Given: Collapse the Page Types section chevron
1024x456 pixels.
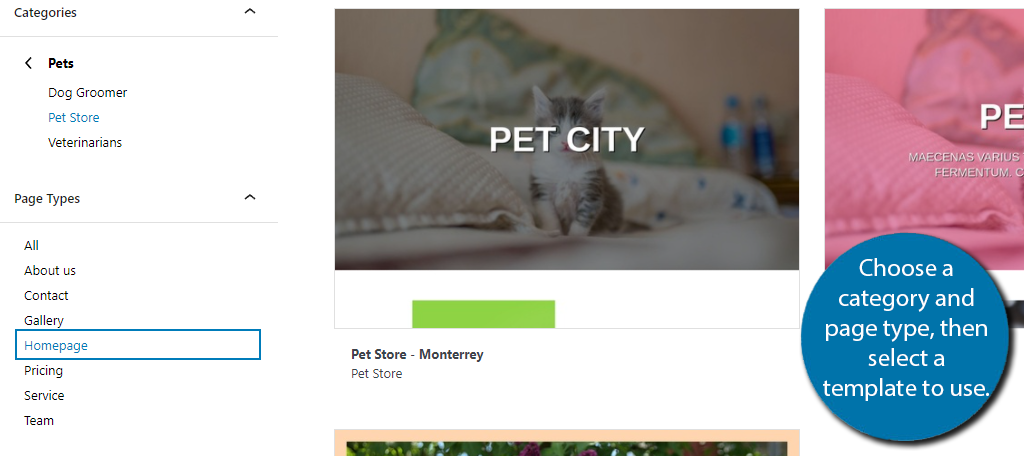Looking at the screenshot, I should click(249, 197).
